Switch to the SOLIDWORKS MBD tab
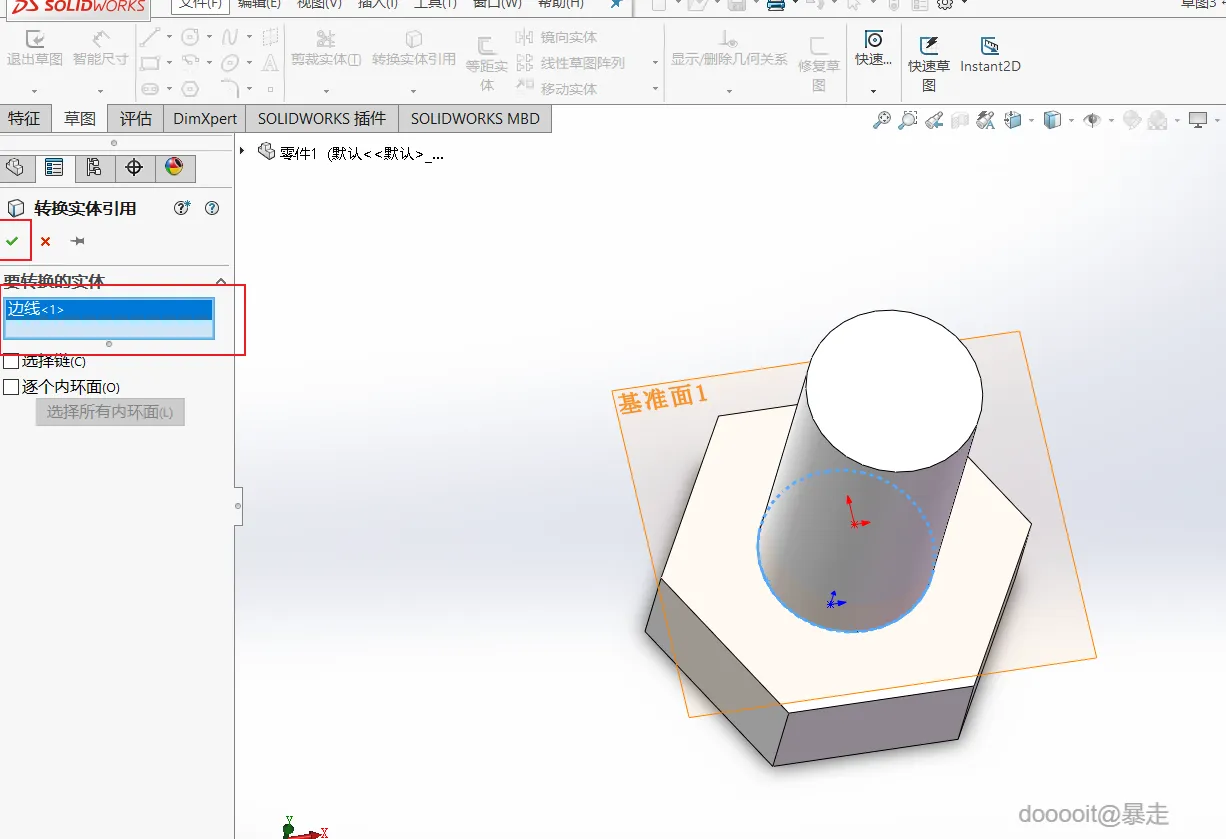The image size is (1226, 839). click(474, 118)
